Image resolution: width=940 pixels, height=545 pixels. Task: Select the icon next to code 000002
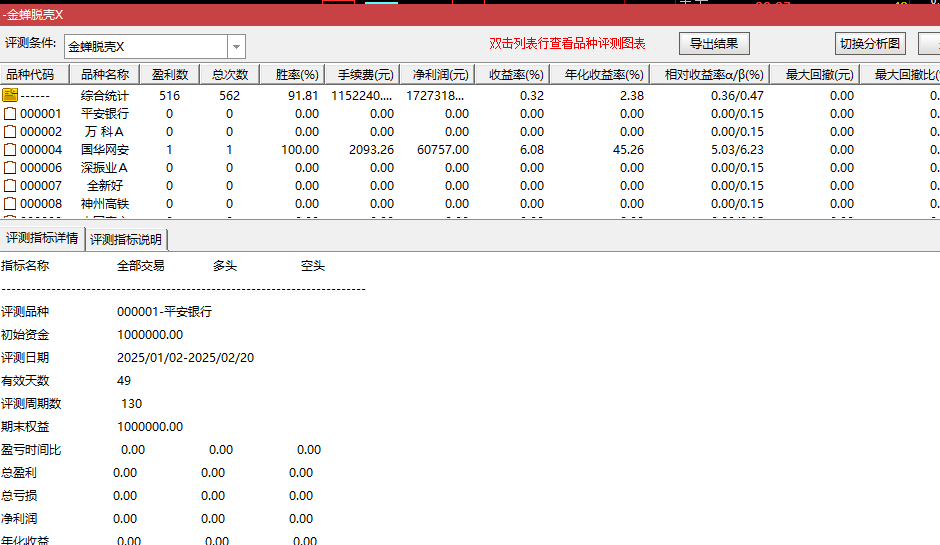tap(10, 132)
